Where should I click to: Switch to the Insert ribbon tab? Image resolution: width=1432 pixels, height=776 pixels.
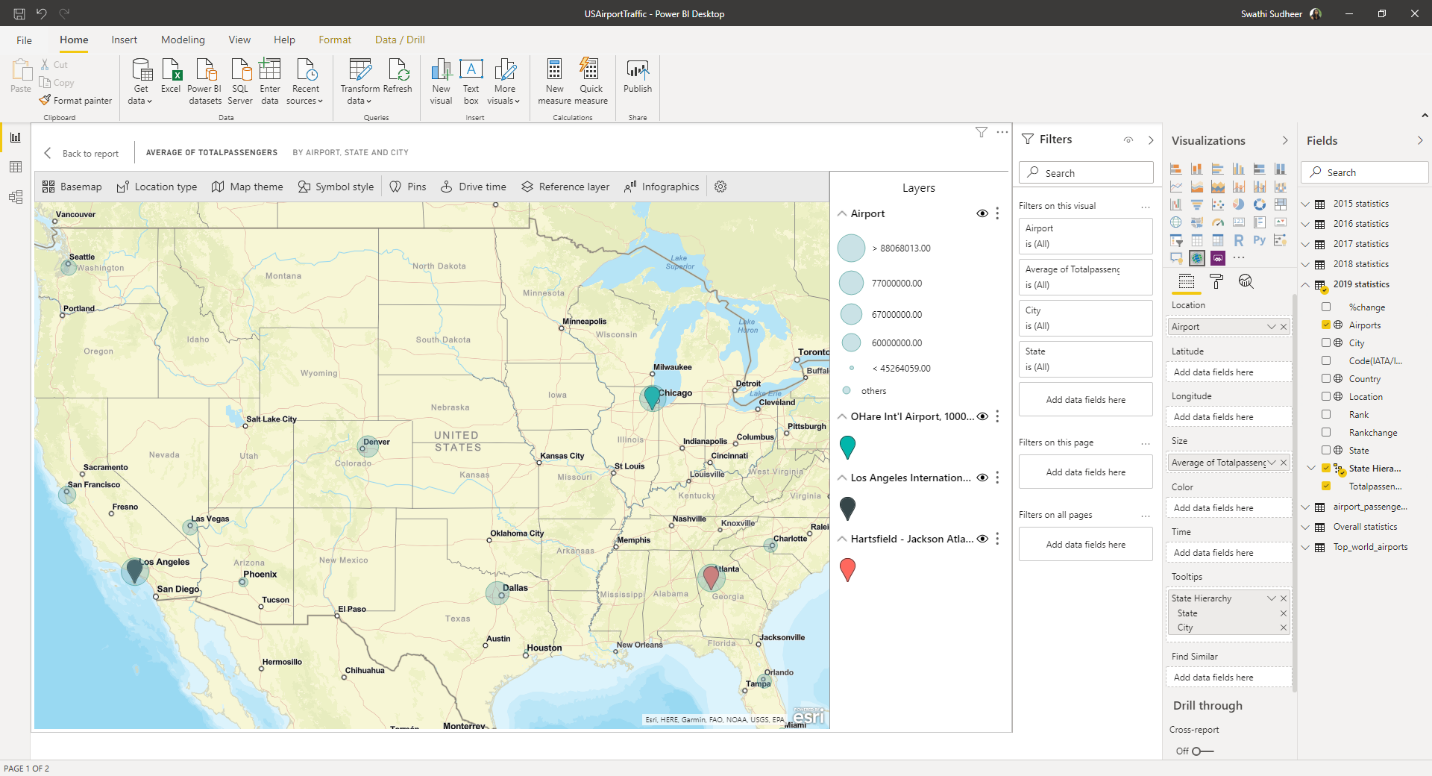(125, 40)
